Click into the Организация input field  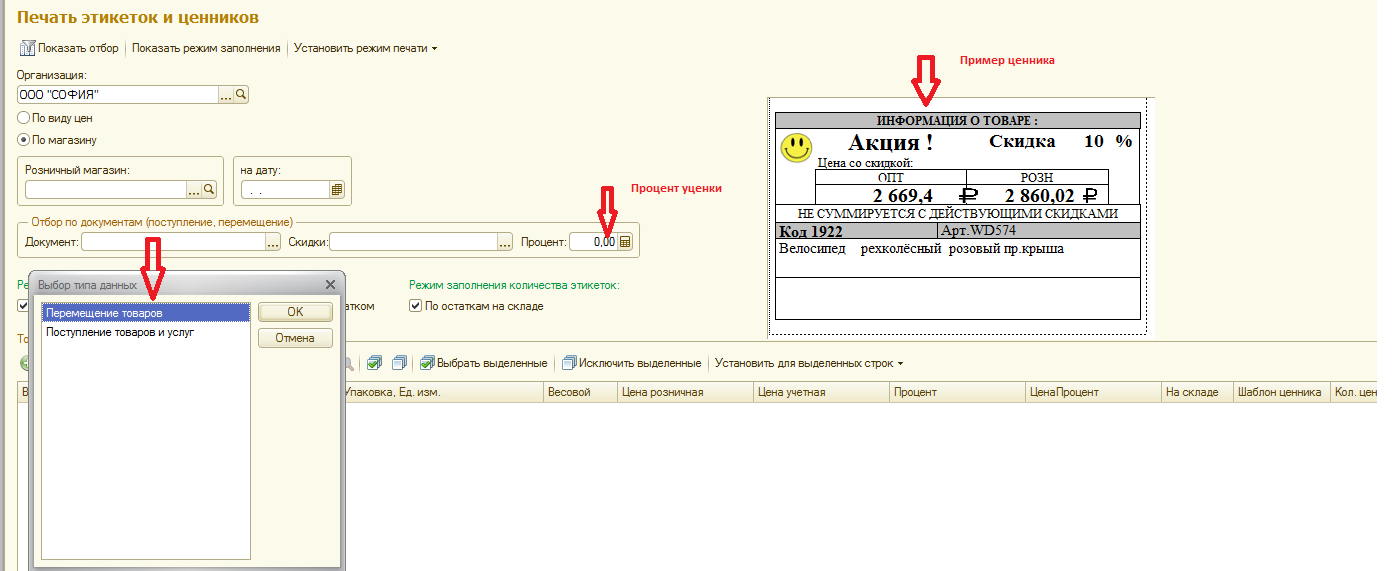coord(118,94)
